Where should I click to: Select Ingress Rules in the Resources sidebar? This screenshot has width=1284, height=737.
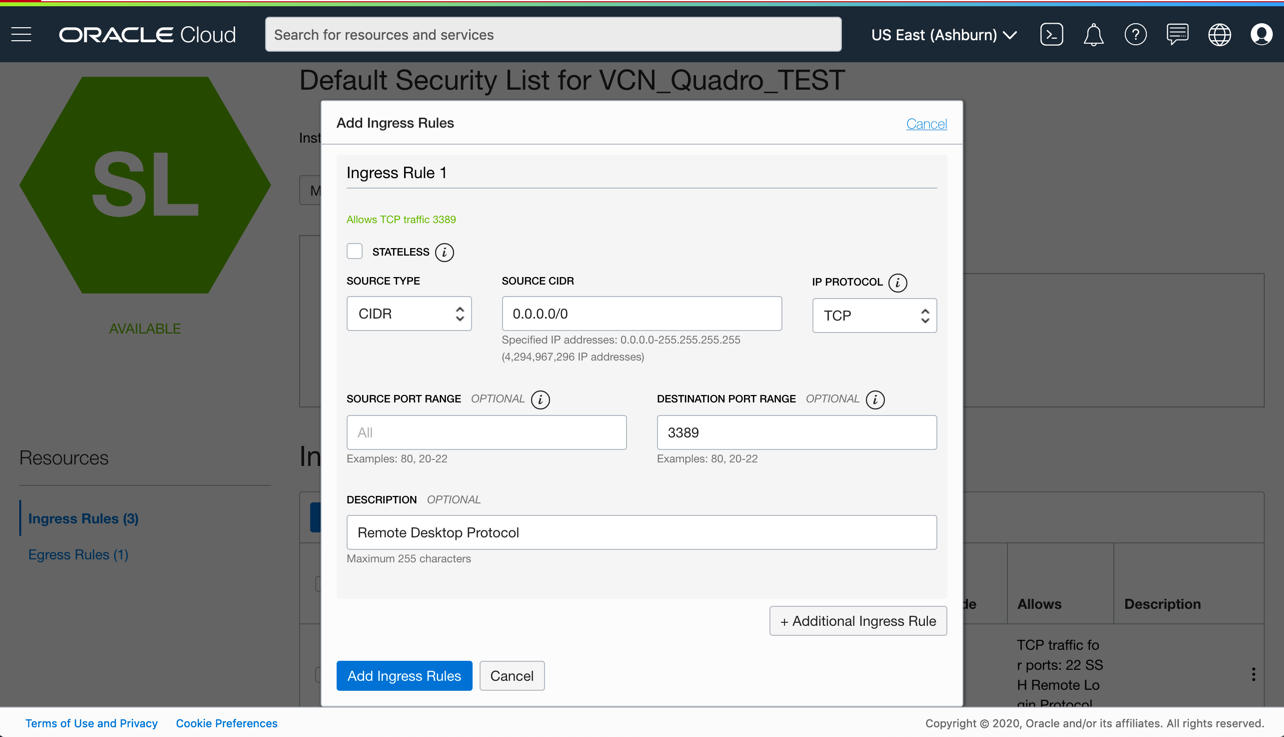(81, 518)
